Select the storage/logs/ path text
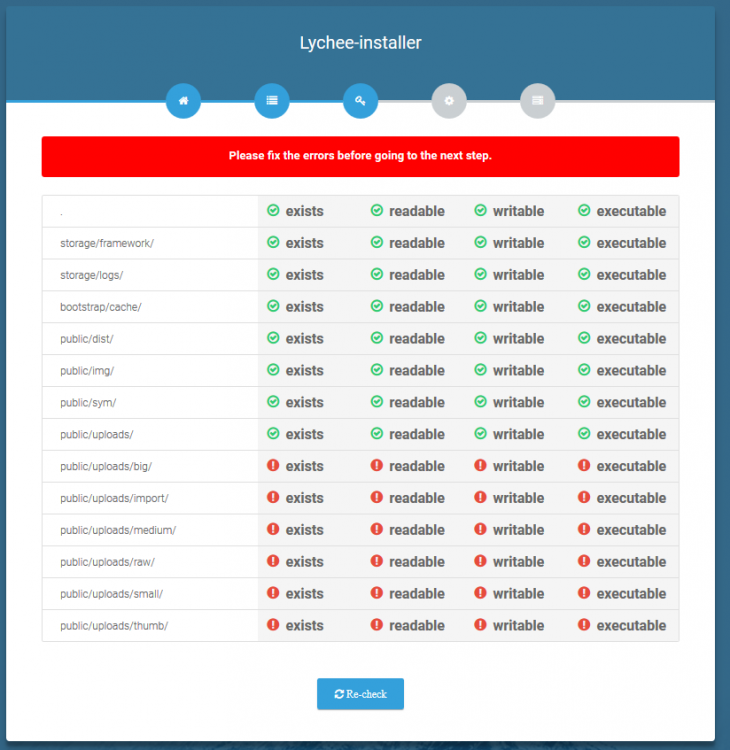 click(91, 276)
